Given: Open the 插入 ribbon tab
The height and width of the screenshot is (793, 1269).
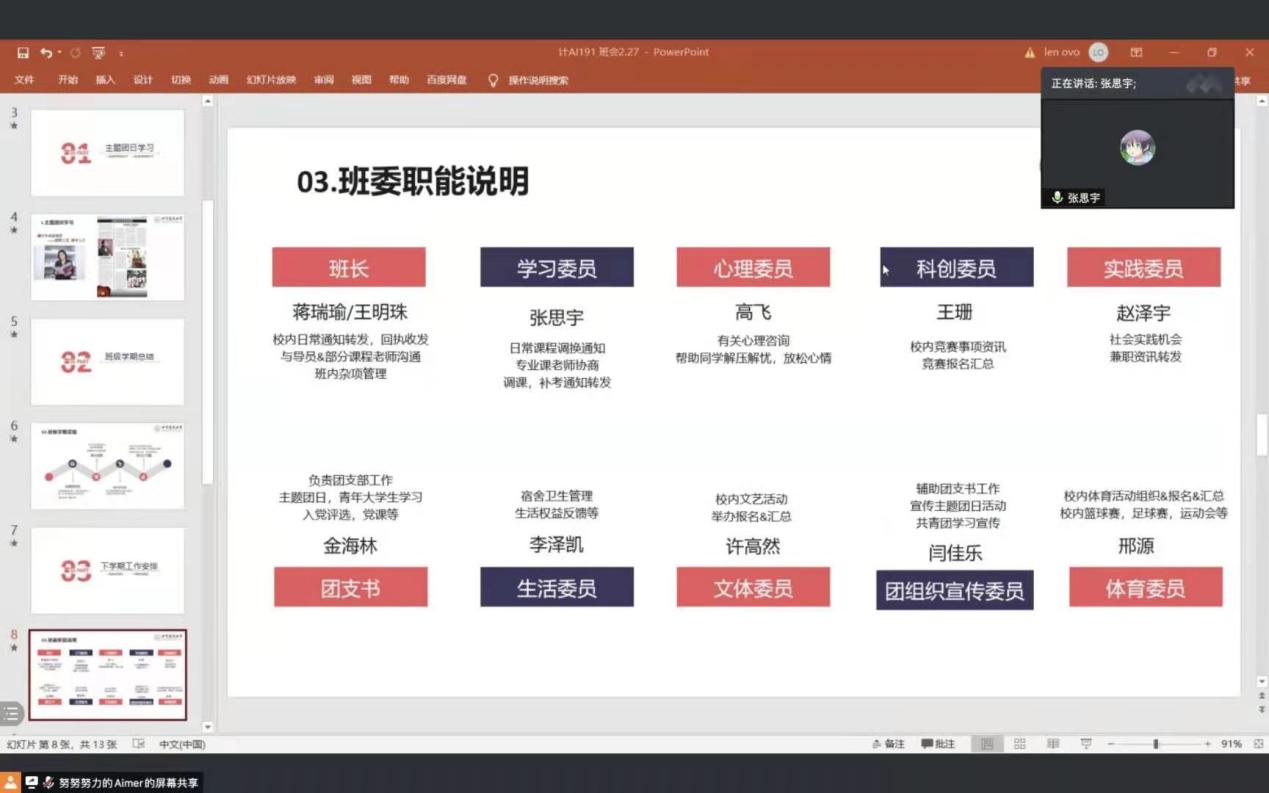Looking at the screenshot, I should pyautogui.click(x=105, y=80).
